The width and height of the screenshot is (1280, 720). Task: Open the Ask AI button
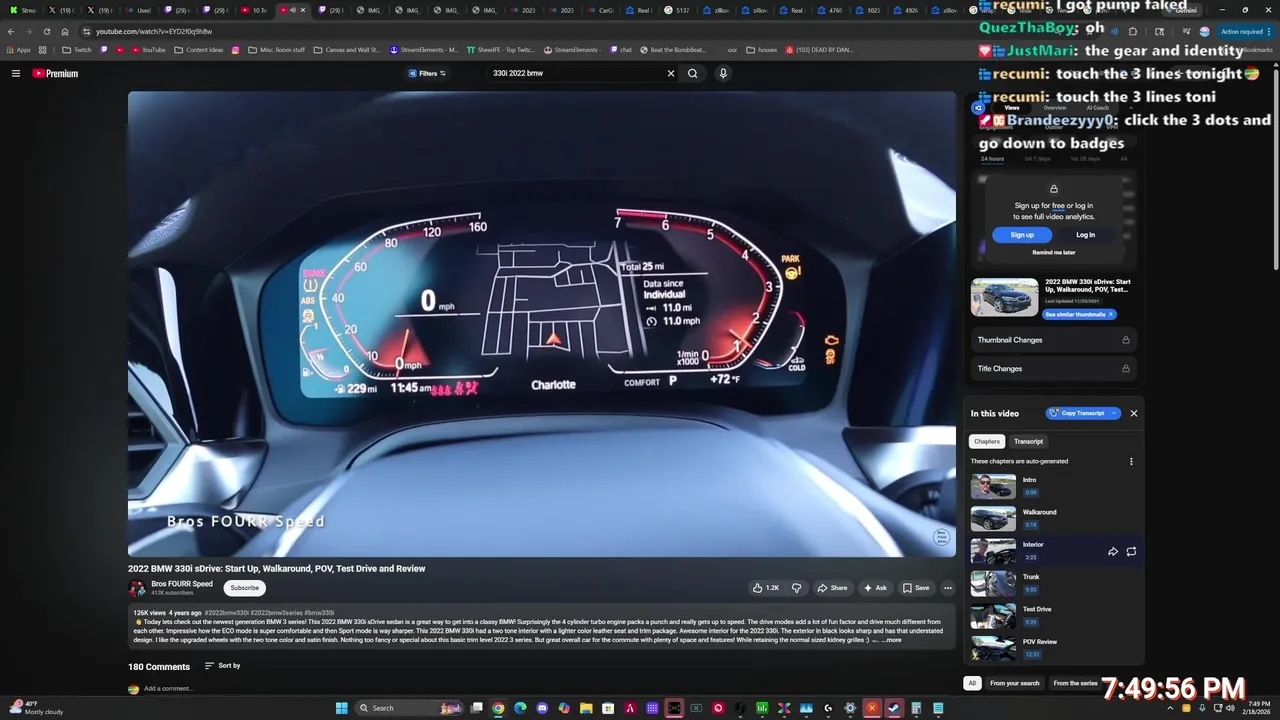pyautogui.click(x=876, y=588)
